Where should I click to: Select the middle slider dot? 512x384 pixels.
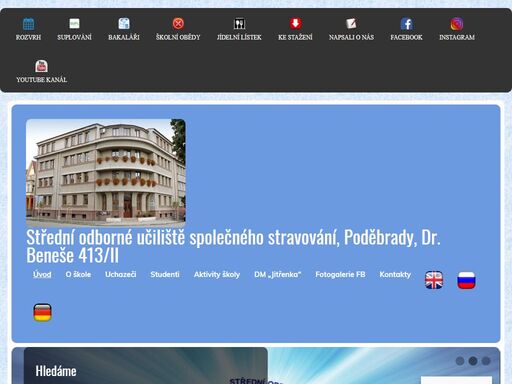473,361
